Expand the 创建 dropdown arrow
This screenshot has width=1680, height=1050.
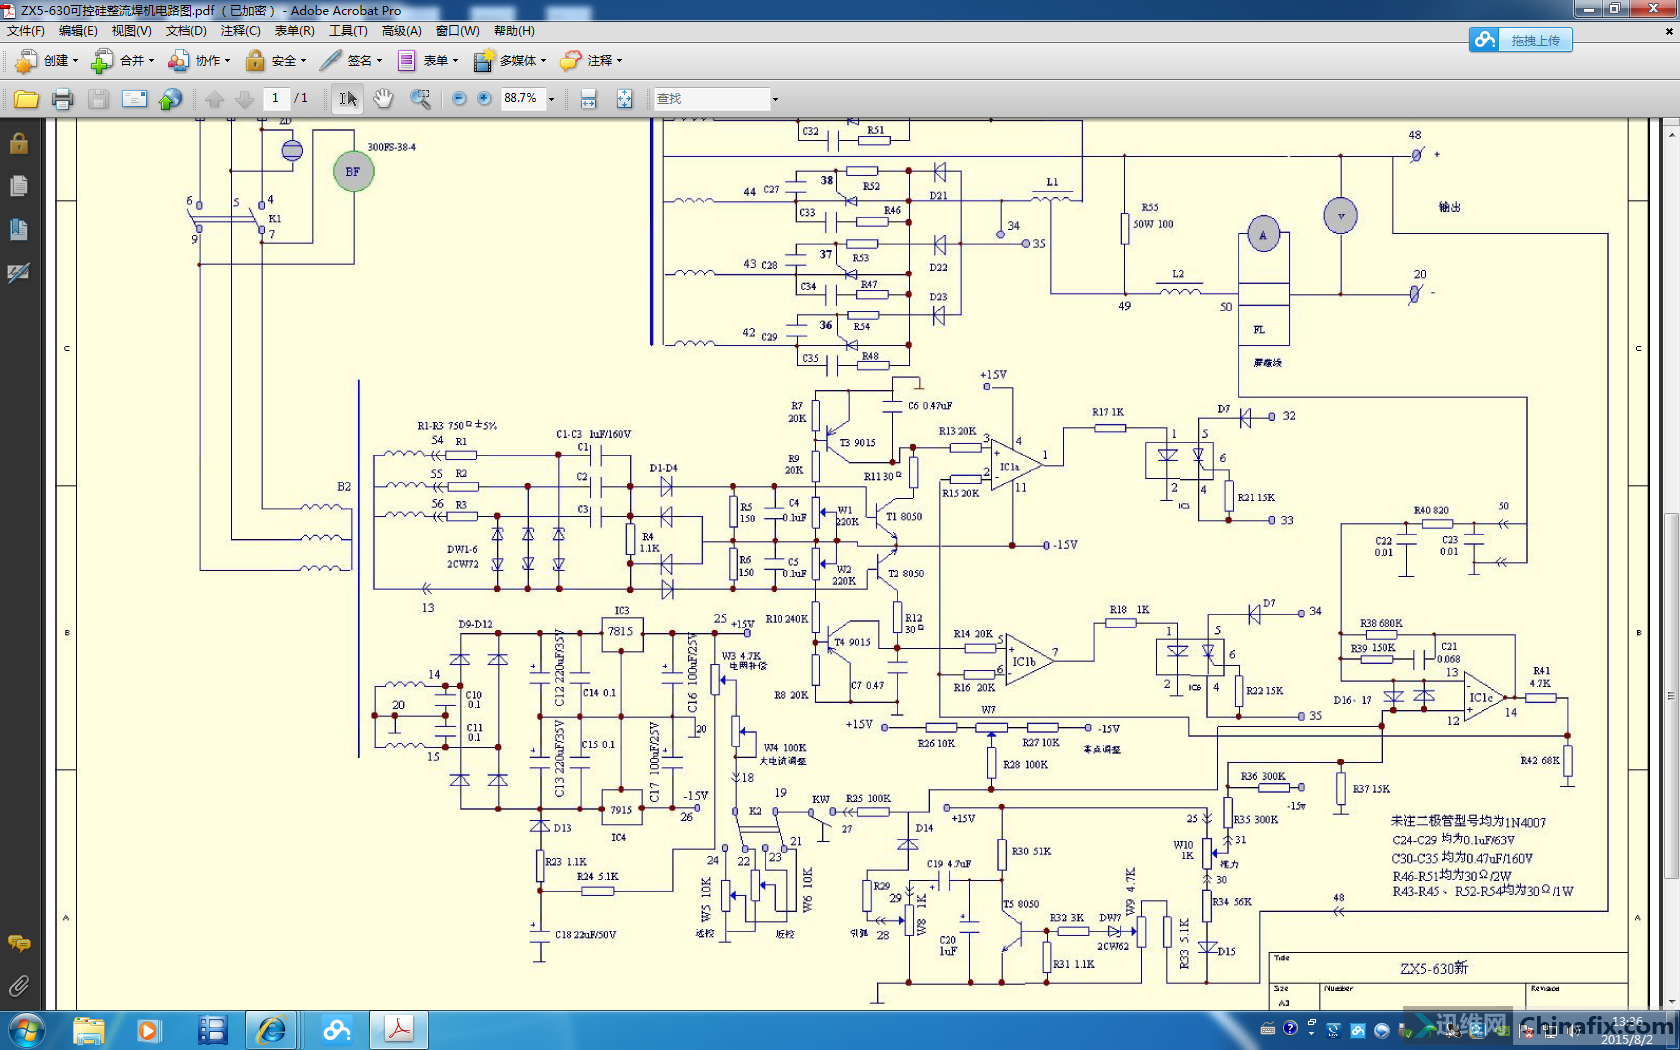coord(75,61)
